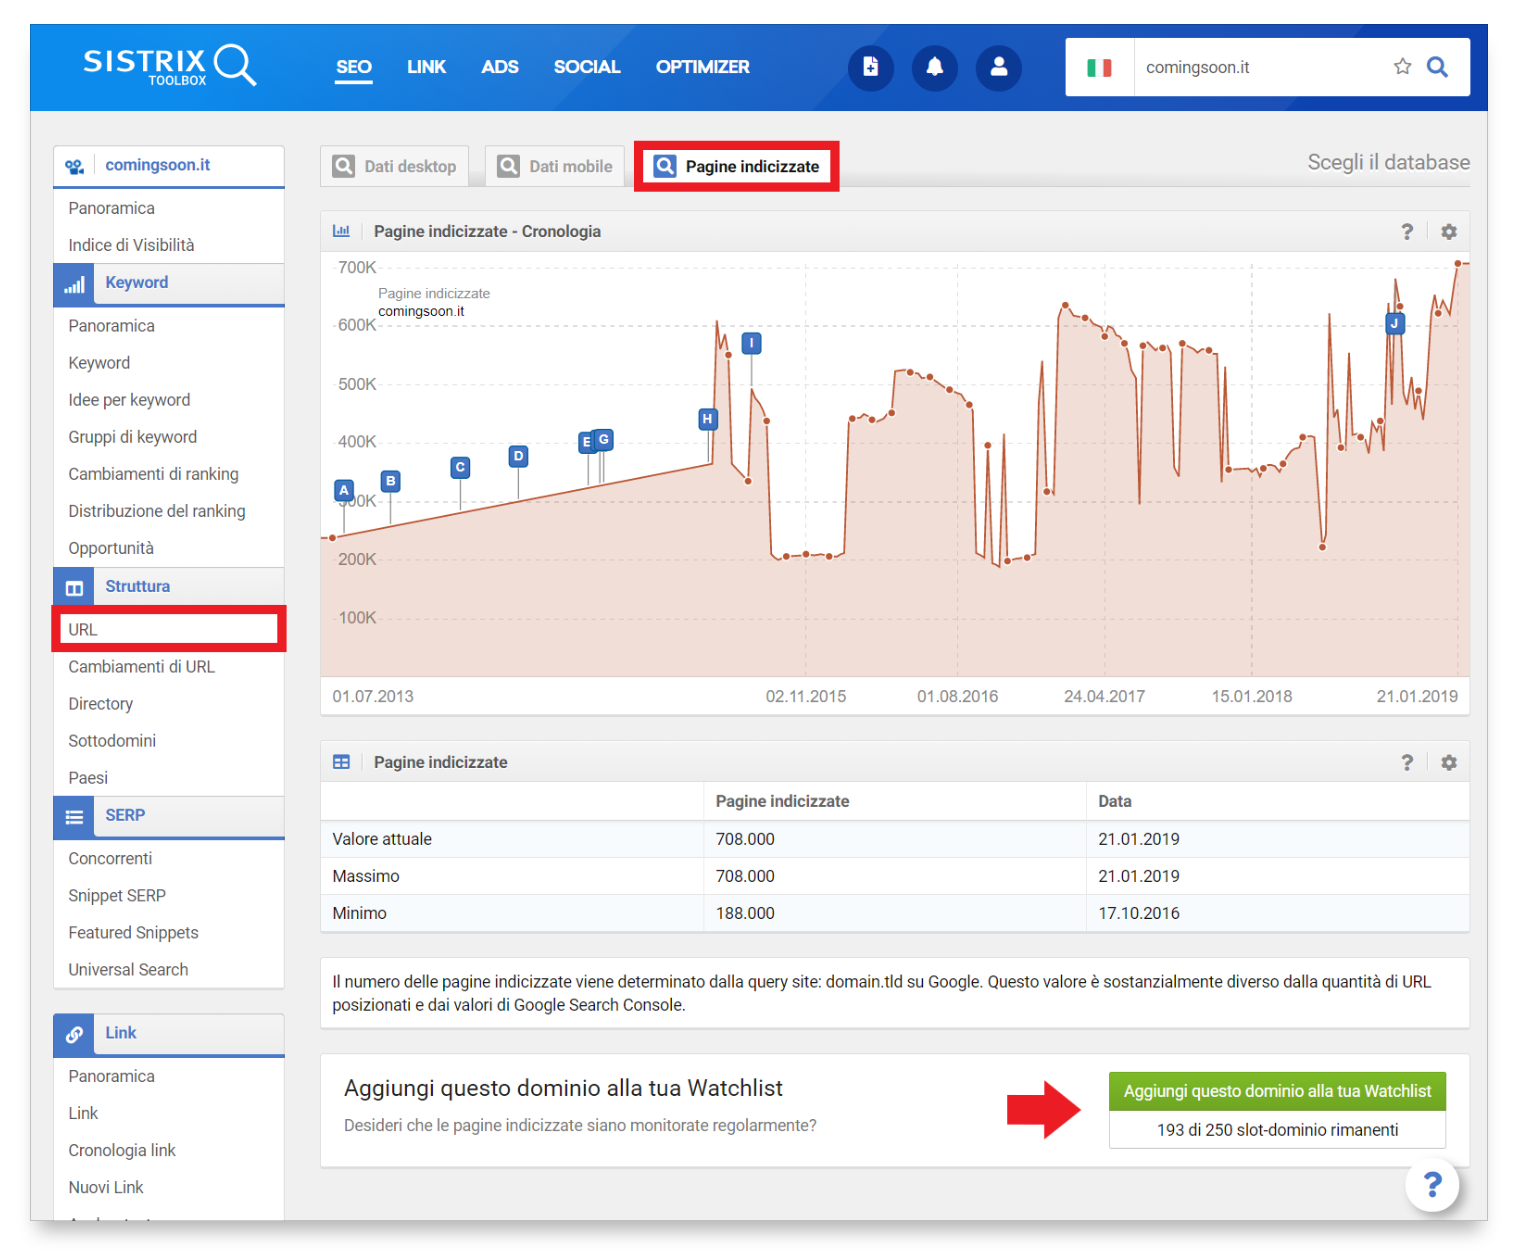This screenshot has height=1256, width=1518.
Task: Open settings gear on Pagine indicizzate table
Action: tap(1448, 762)
